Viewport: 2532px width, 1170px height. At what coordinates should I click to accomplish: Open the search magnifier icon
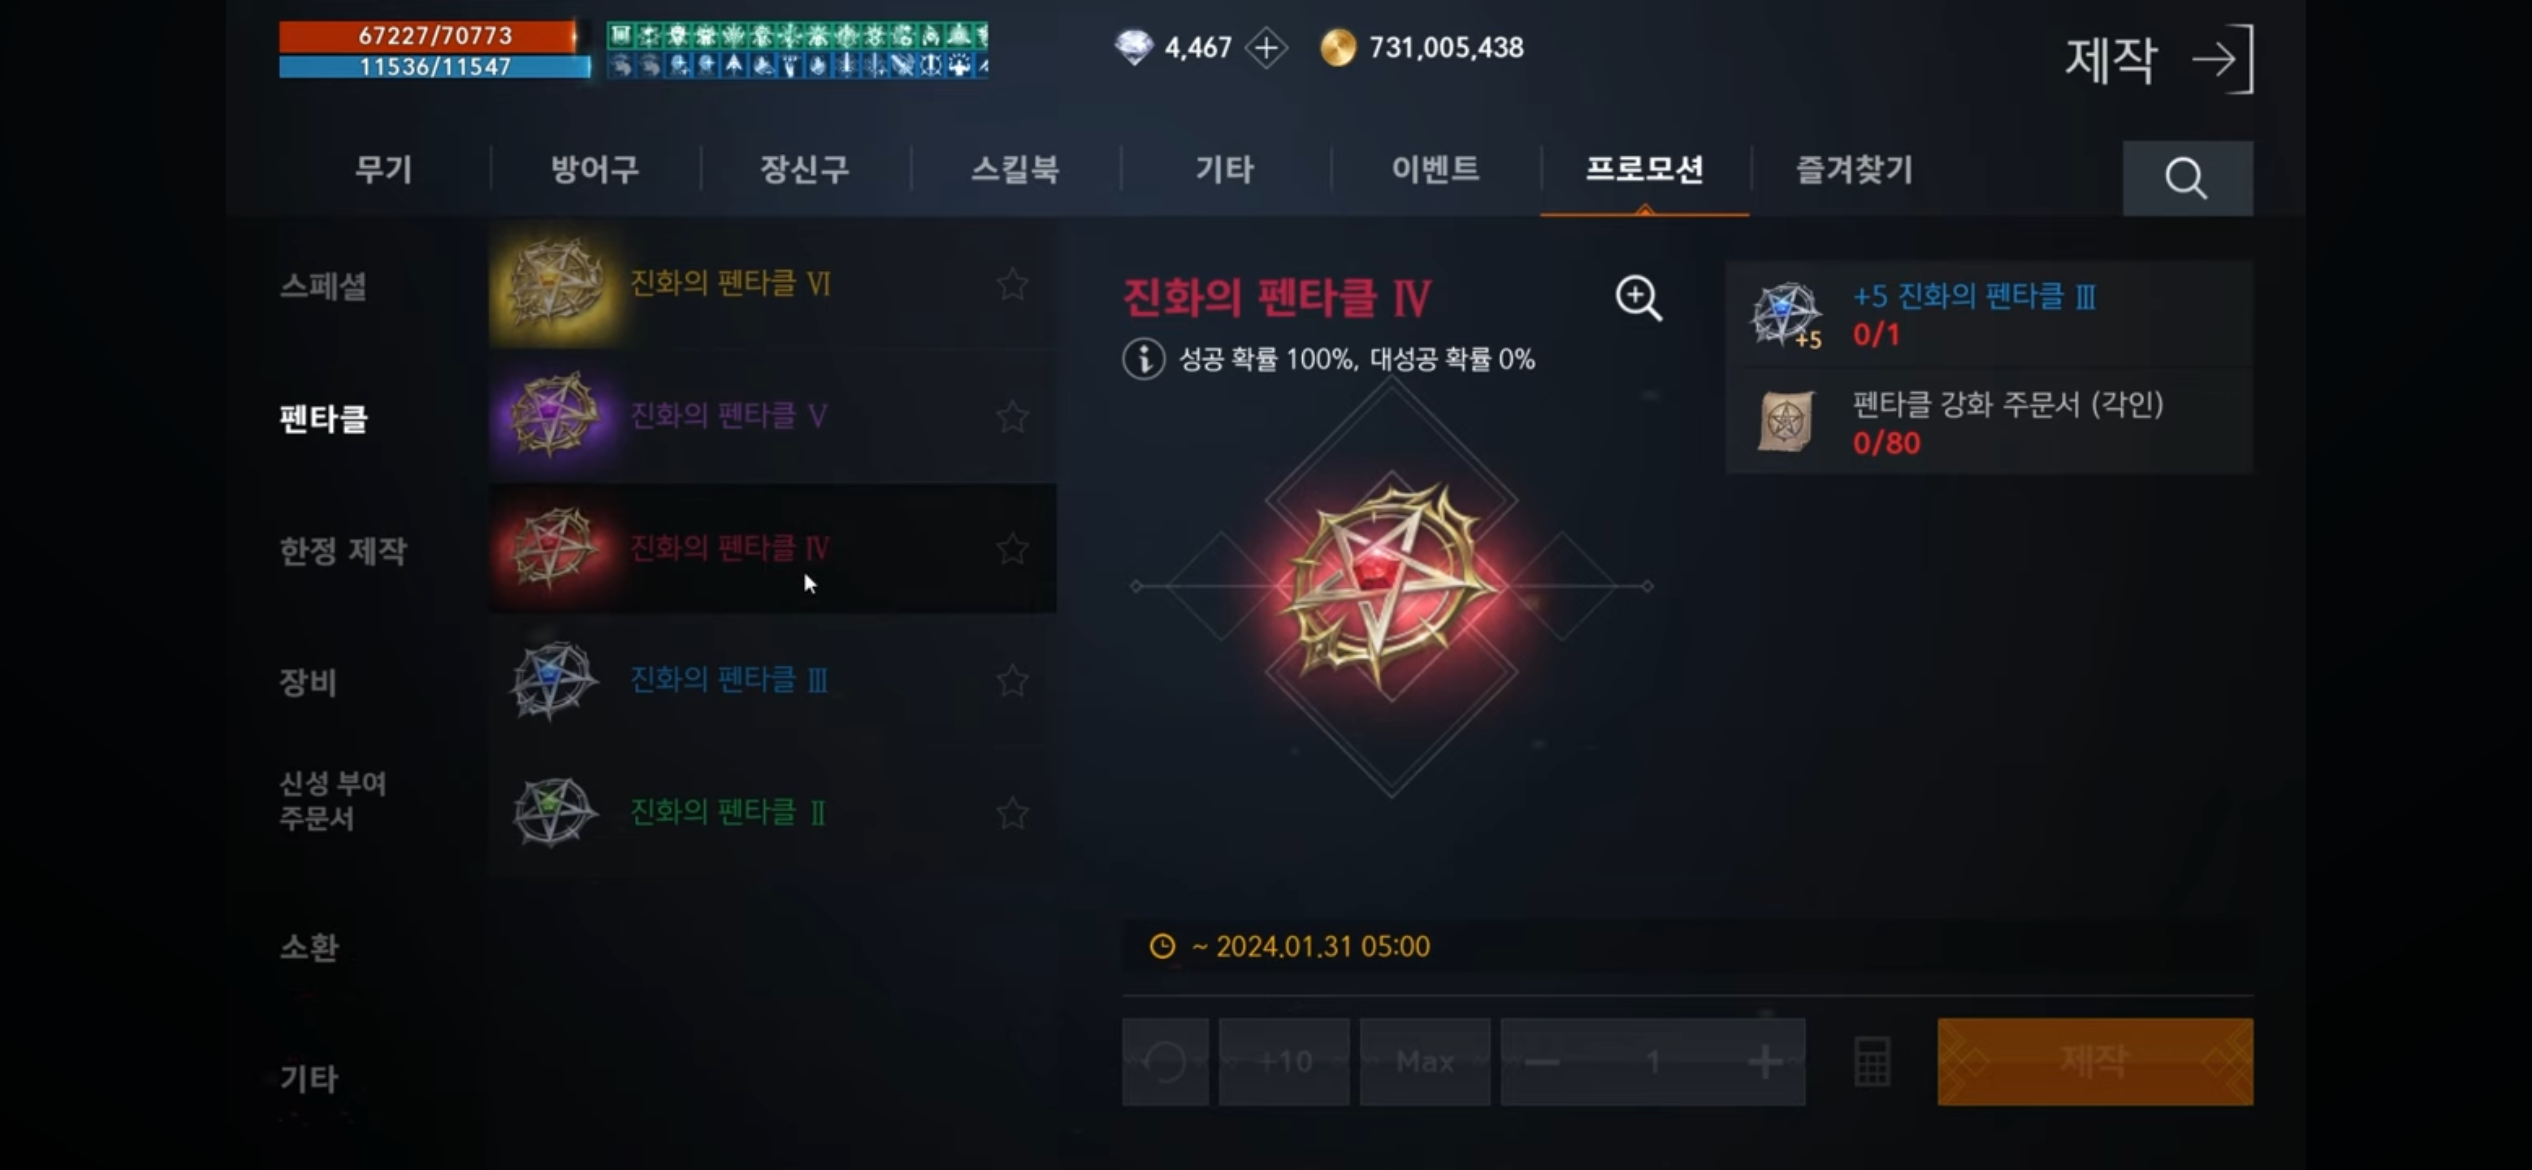tap(2187, 178)
